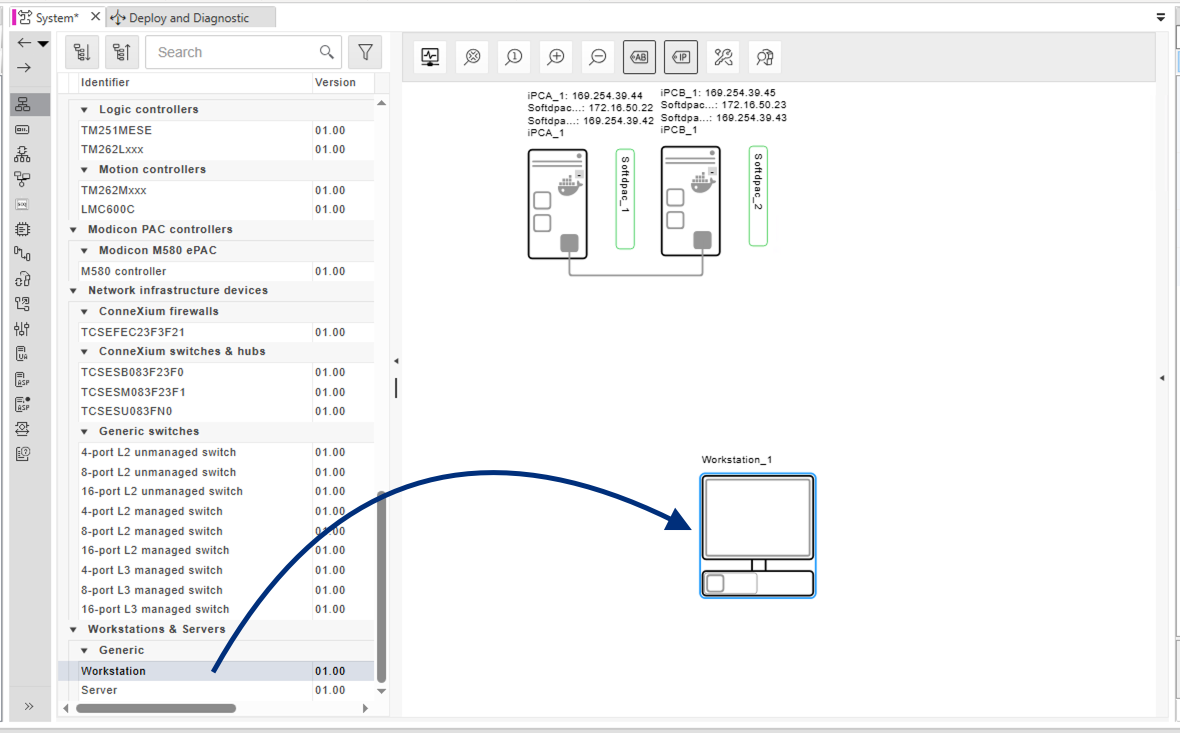This screenshot has height=733, width=1180.
Task: Click the forward arrow in the sidebar
Action: tap(24, 68)
